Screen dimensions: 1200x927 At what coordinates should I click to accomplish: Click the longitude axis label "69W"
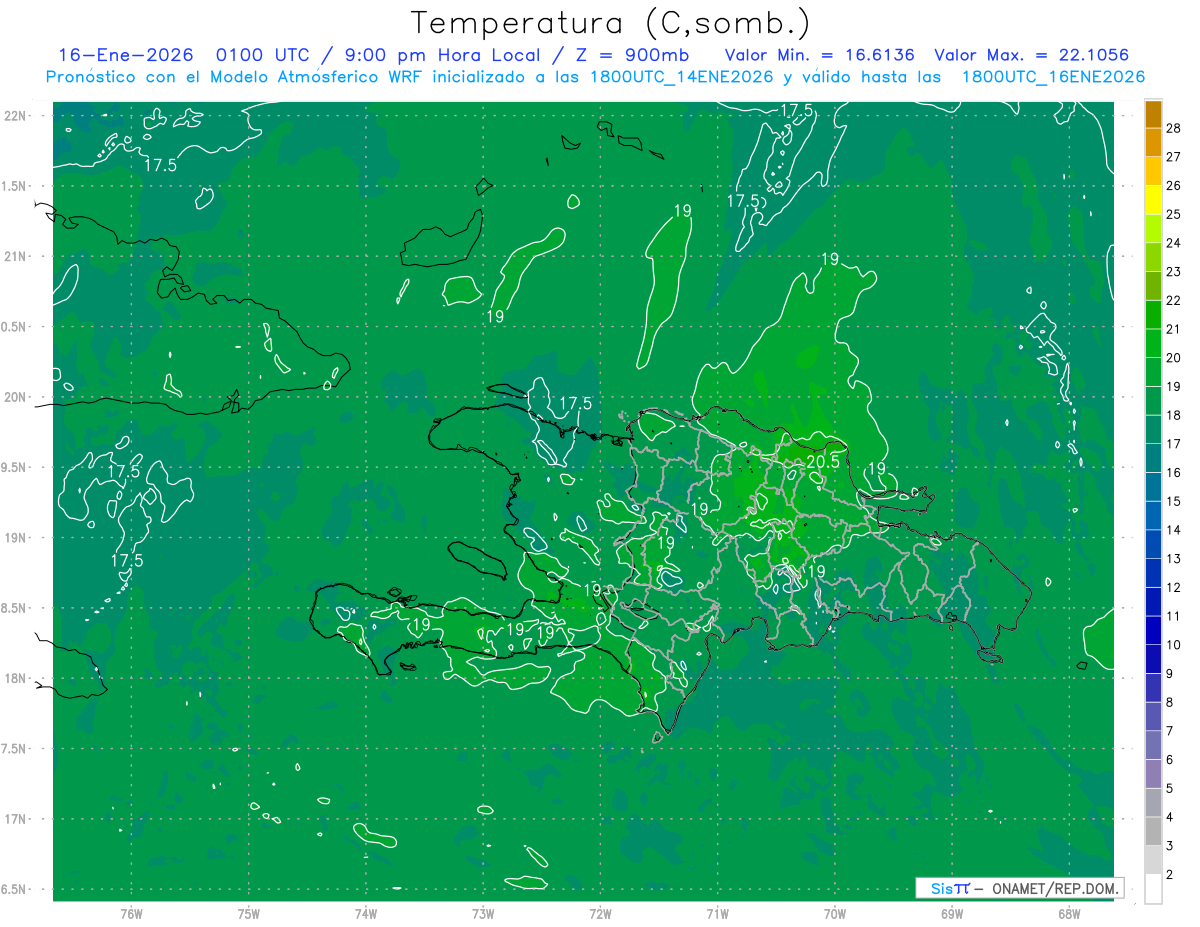point(952,914)
